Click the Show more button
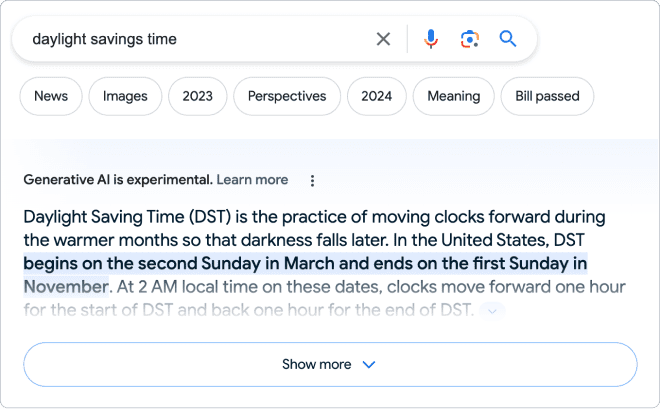The width and height of the screenshot is (660, 409). [329, 364]
